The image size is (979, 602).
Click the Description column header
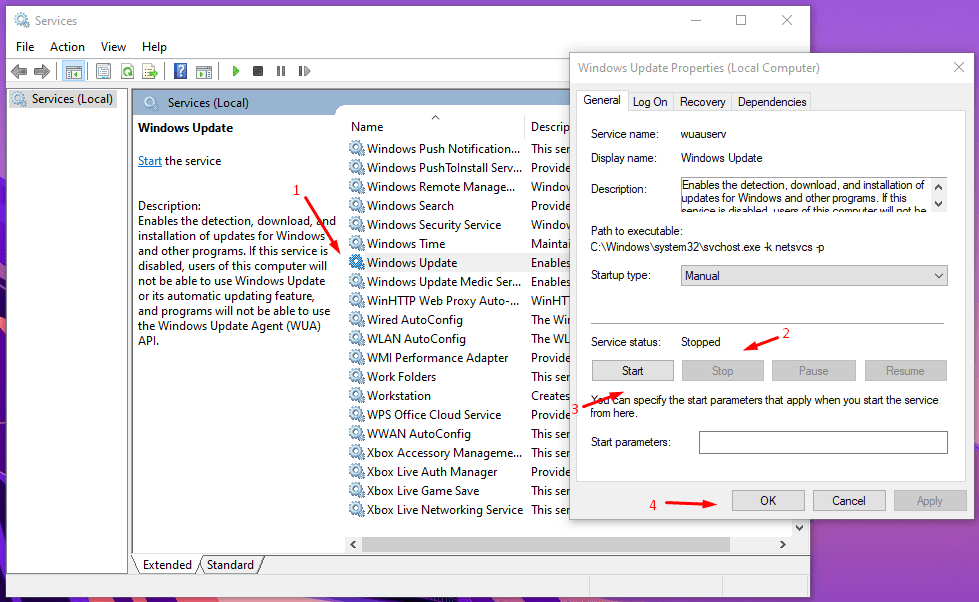click(549, 126)
